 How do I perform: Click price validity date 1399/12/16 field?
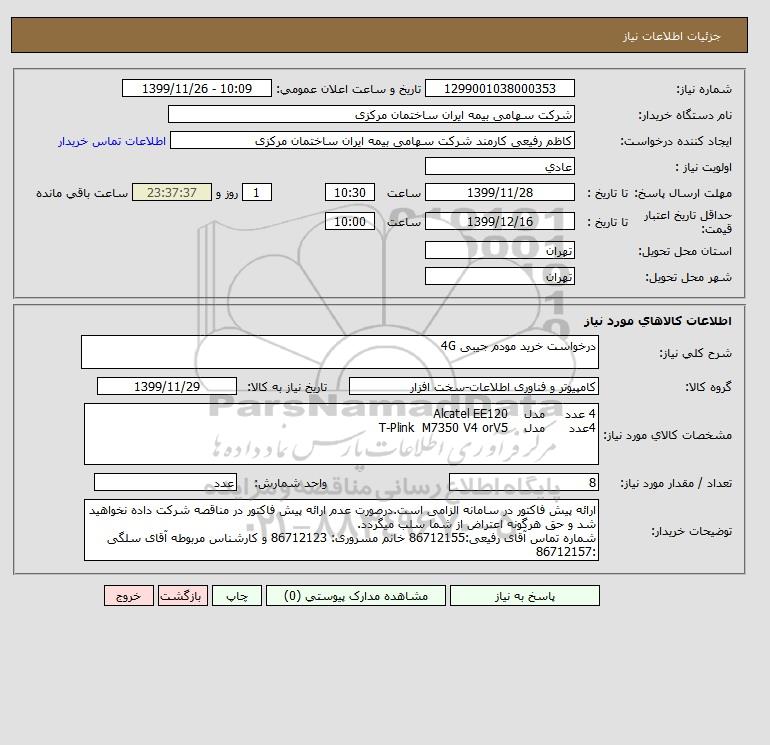[499, 221]
